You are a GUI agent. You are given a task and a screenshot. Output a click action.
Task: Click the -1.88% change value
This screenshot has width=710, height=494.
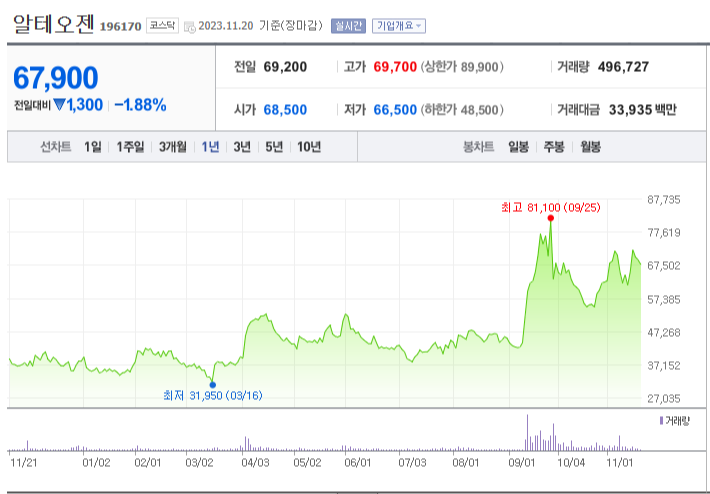[140, 105]
